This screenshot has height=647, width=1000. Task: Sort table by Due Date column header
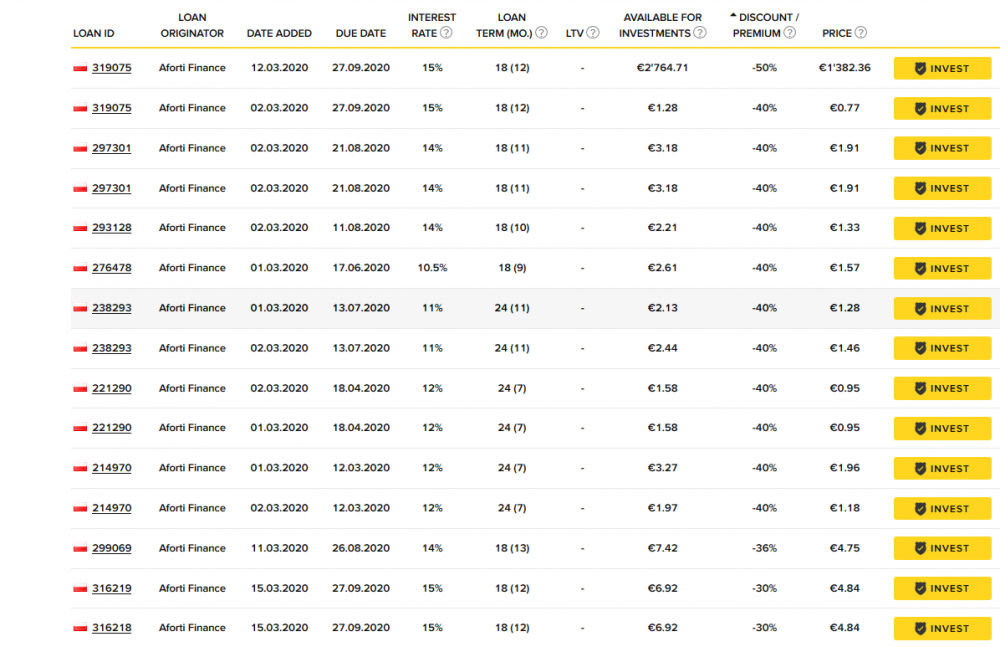point(360,33)
